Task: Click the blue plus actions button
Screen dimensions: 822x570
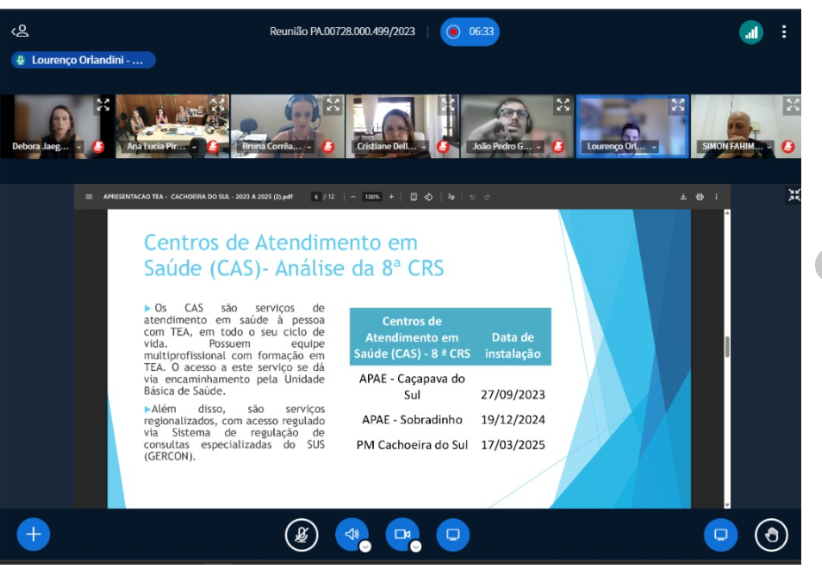Action: (33, 535)
